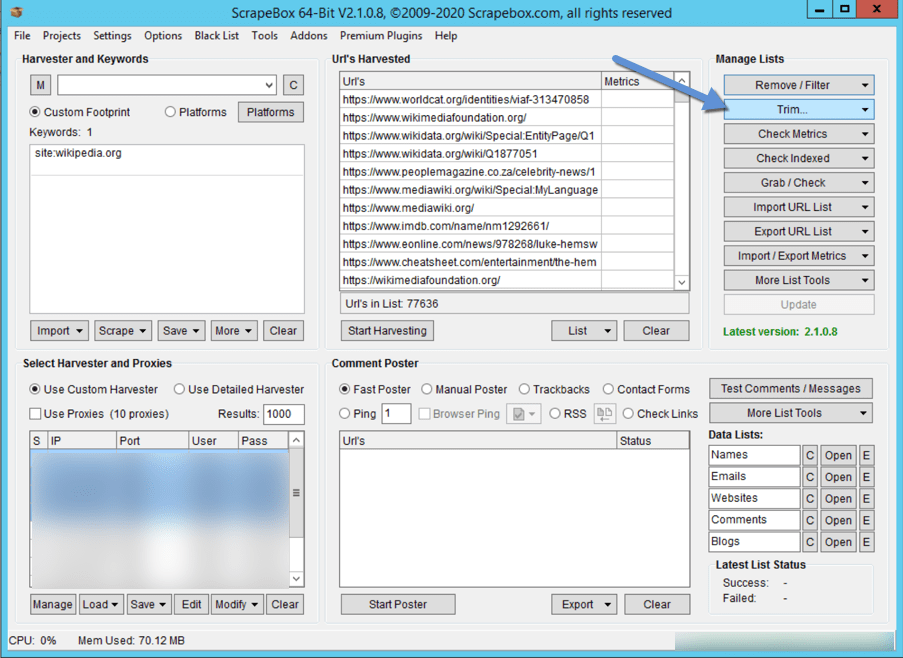The image size is (903, 658).
Task: Open the Premium Plugins menu
Action: (381, 36)
